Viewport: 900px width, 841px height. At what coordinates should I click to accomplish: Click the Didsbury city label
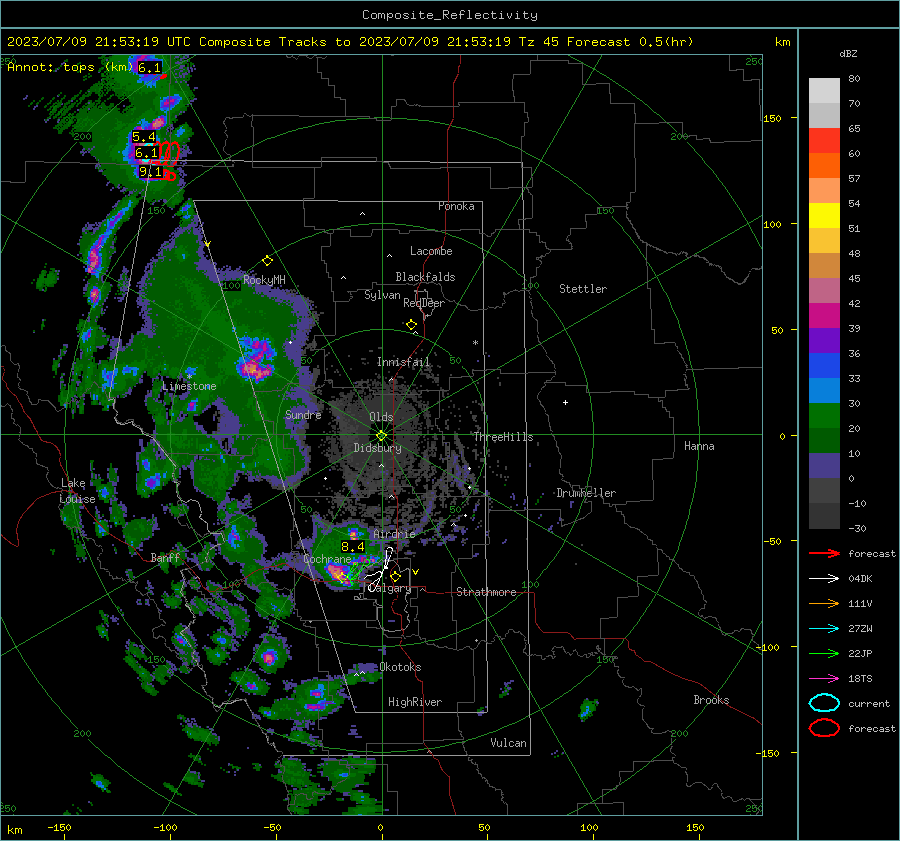(377, 448)
